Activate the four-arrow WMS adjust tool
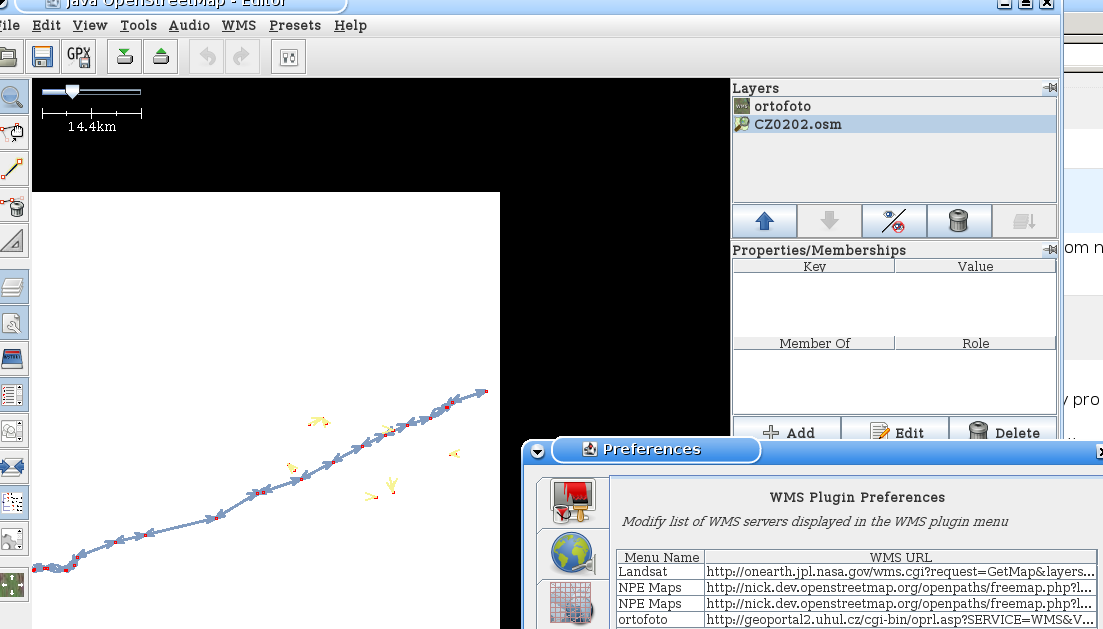The image size is (1103, 629). click(13, 585)
